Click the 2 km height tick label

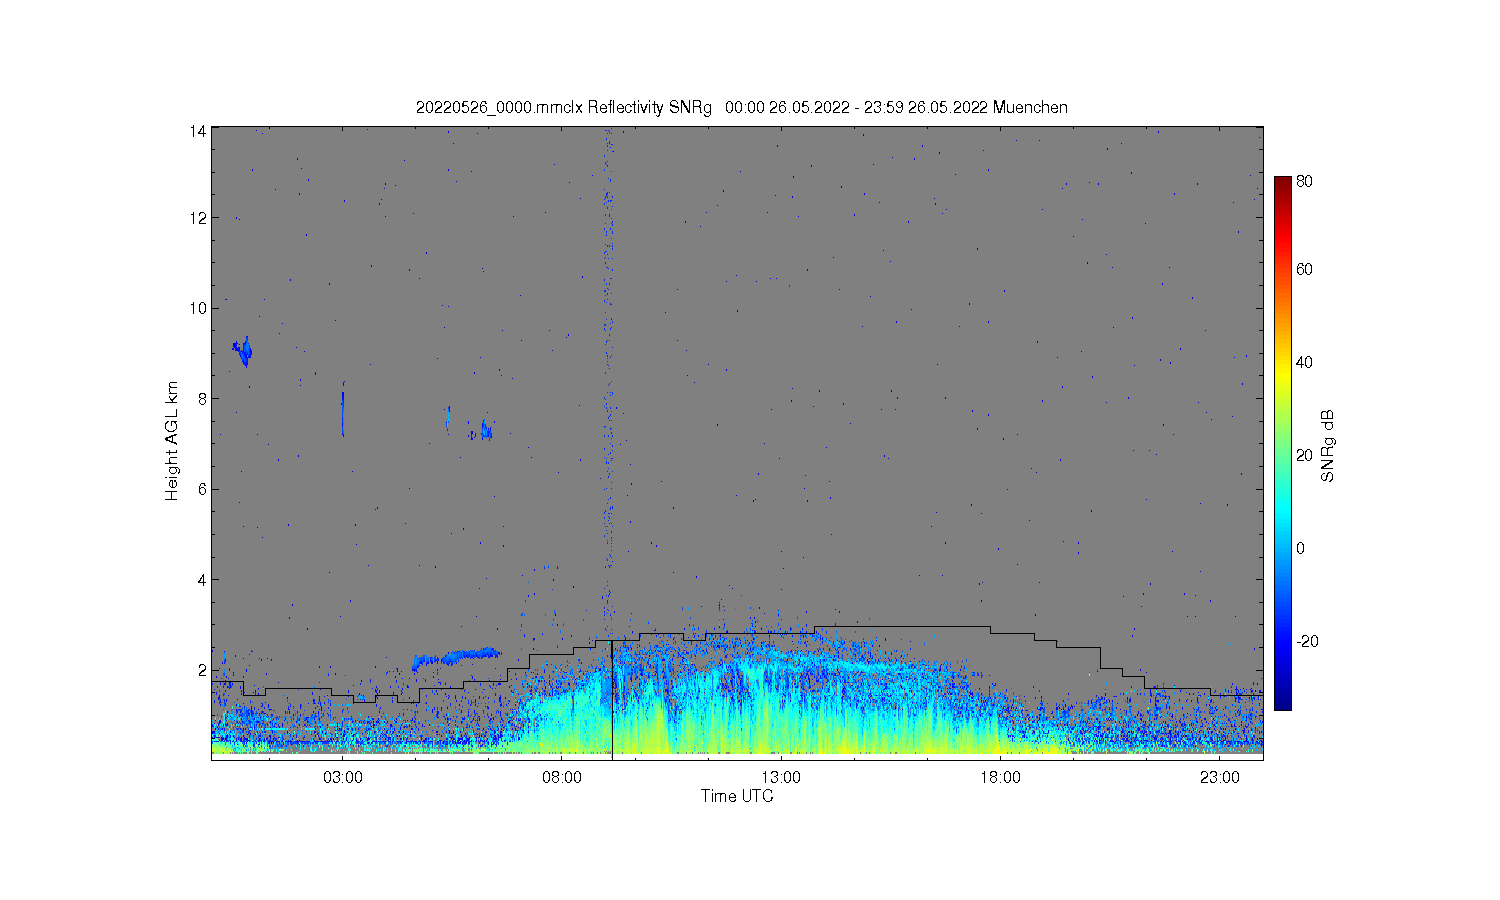[x=202, y=670]
